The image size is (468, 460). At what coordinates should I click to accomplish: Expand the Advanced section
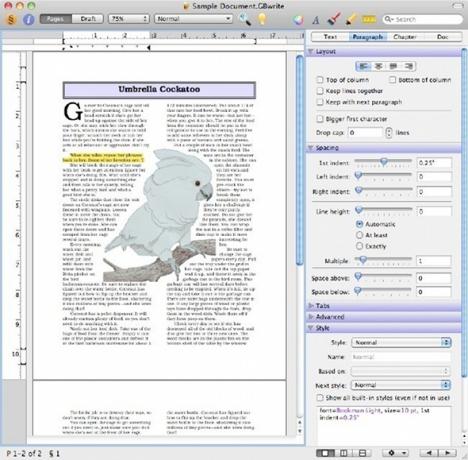point(310,317)
